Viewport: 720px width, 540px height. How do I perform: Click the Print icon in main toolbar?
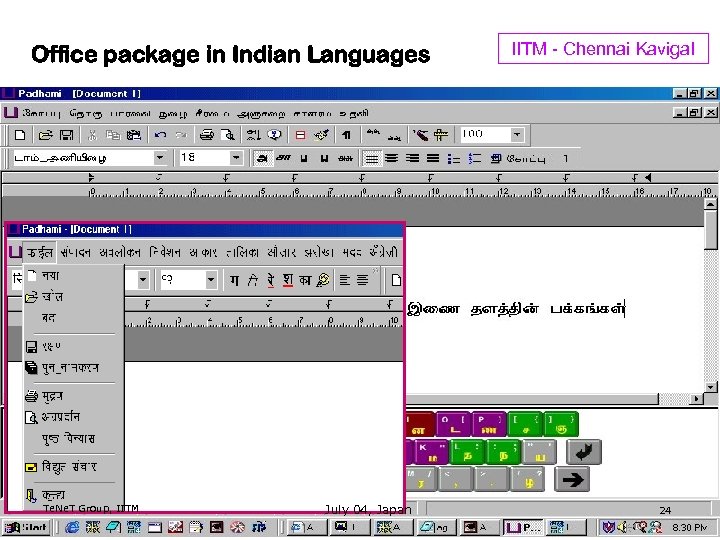coord(207,135)
